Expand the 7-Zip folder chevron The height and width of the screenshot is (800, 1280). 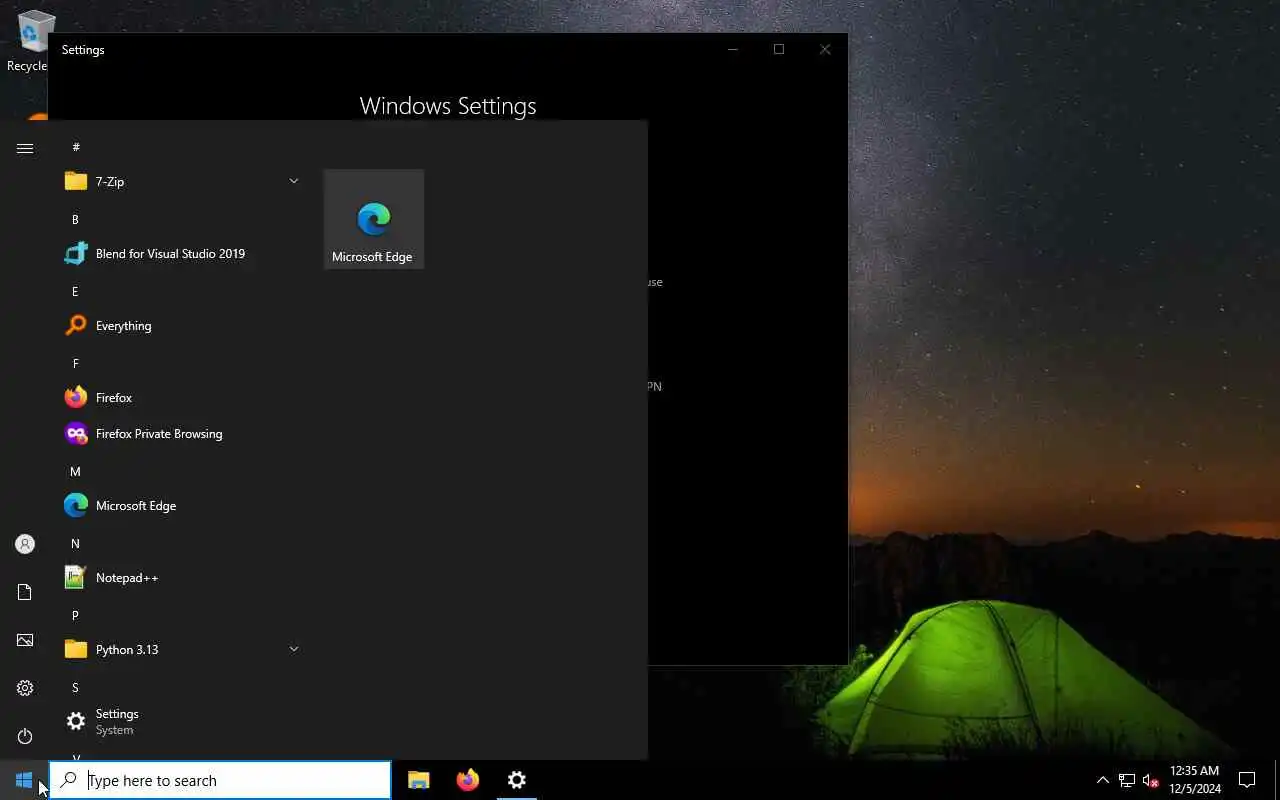294,181
